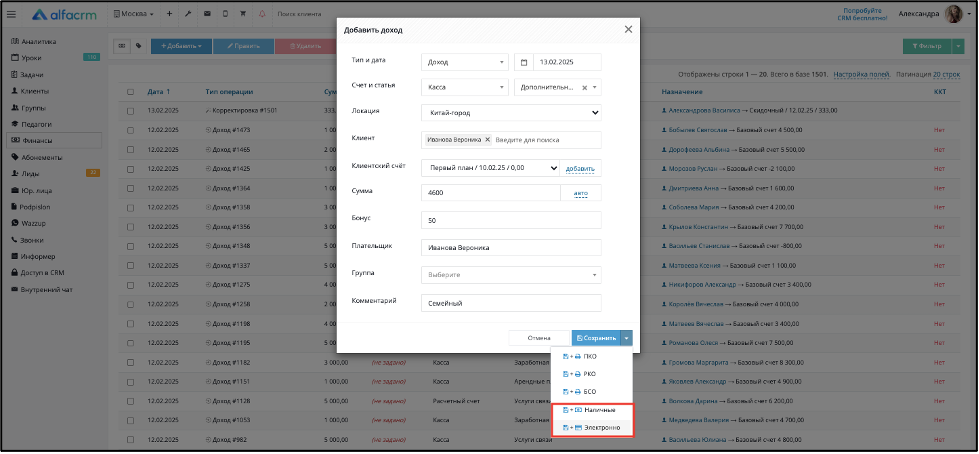The height and width of the screenshot is (454, 979).
Task: Choose Электронно from save menu
Action: tap(593, 428)
